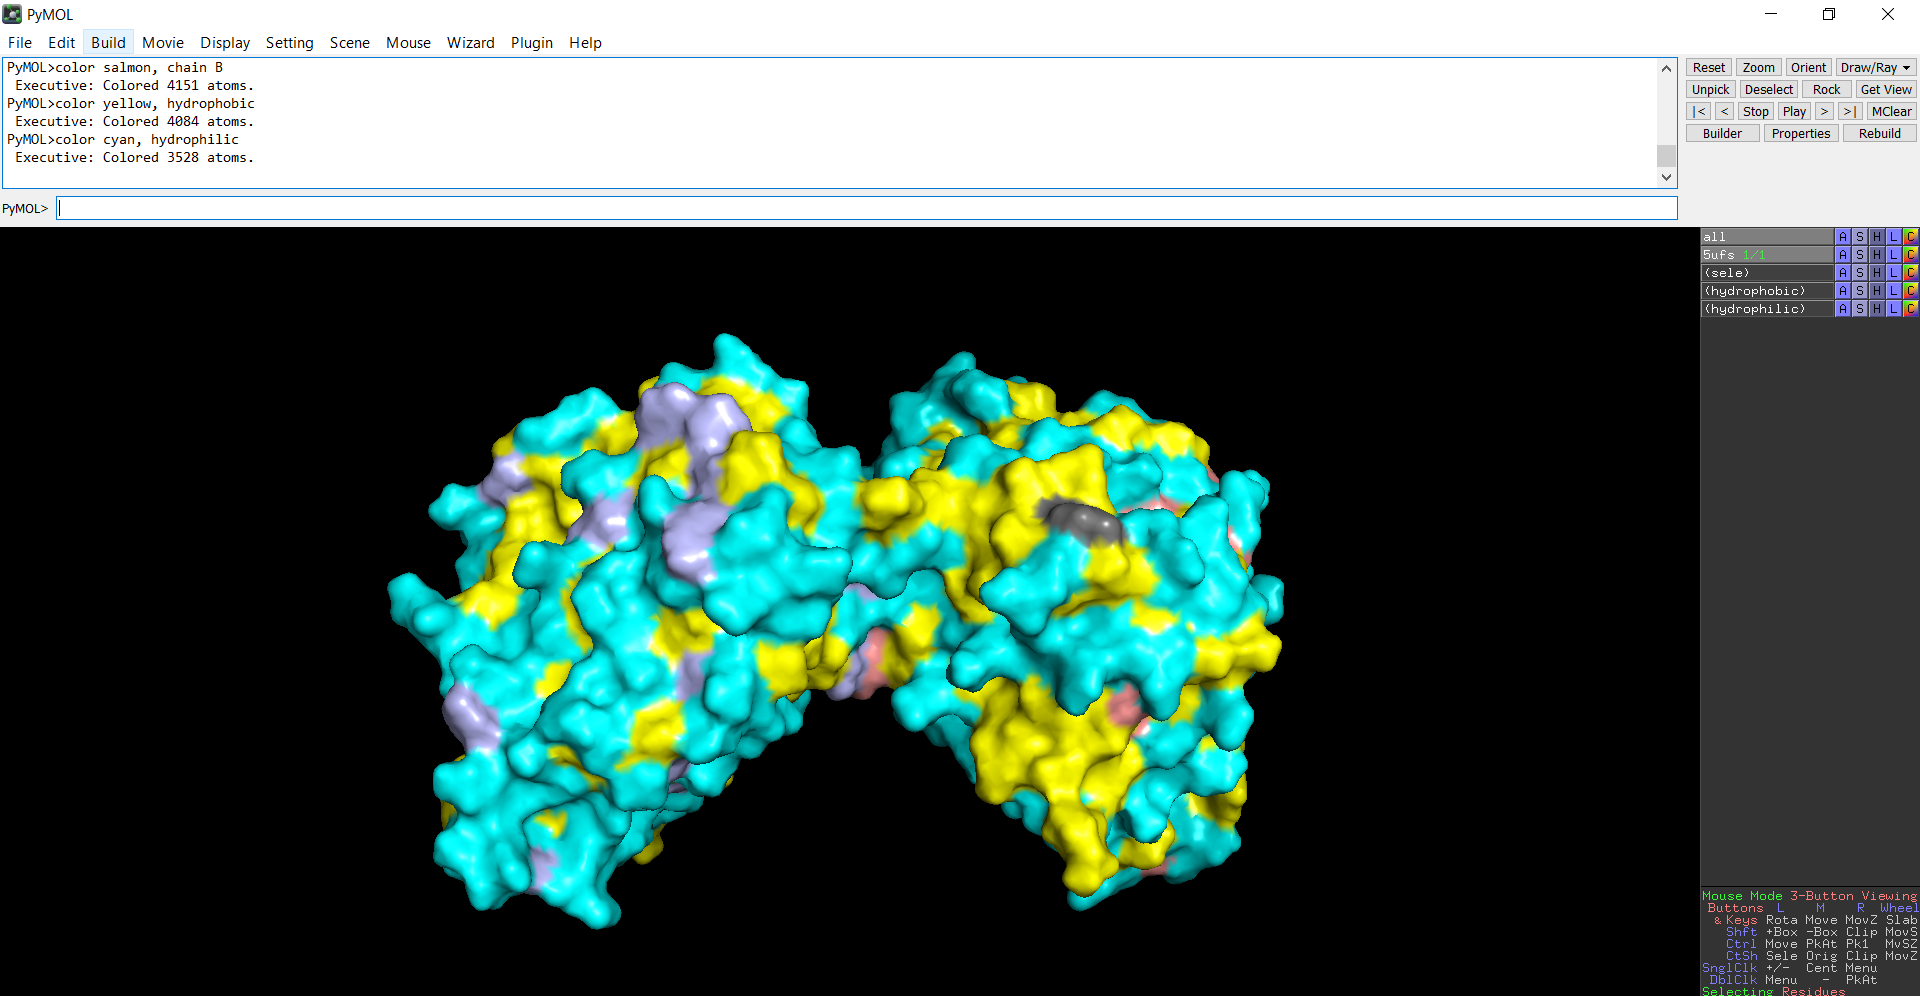Image resolution: width=1920 pixels, height=996 pixels.
Task: Open Color menu for (hydrophilic)
Action: coord(1910,309)
